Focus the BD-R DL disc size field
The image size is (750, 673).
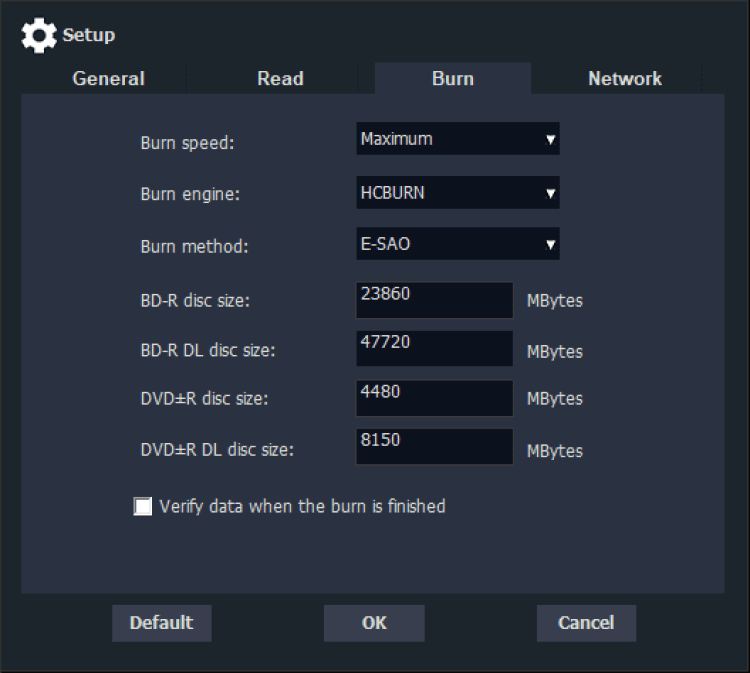[434, 349]
